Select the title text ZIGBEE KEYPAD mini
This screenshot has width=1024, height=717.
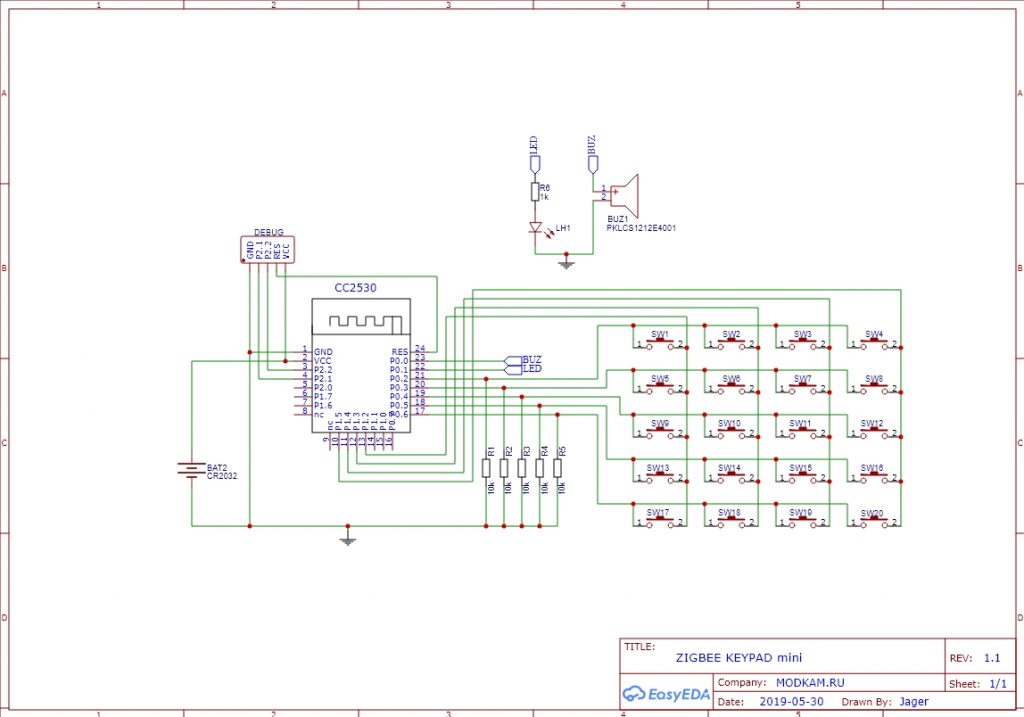739,658
